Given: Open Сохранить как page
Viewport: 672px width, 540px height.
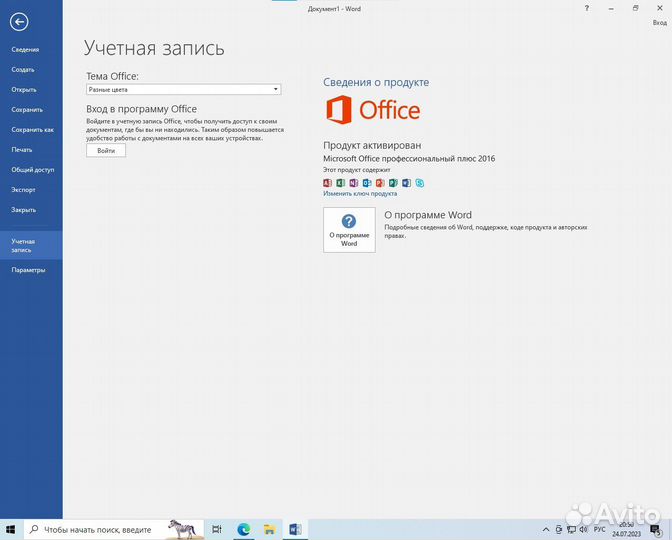Looking at the screenshot, I should [x=33, y=129].
